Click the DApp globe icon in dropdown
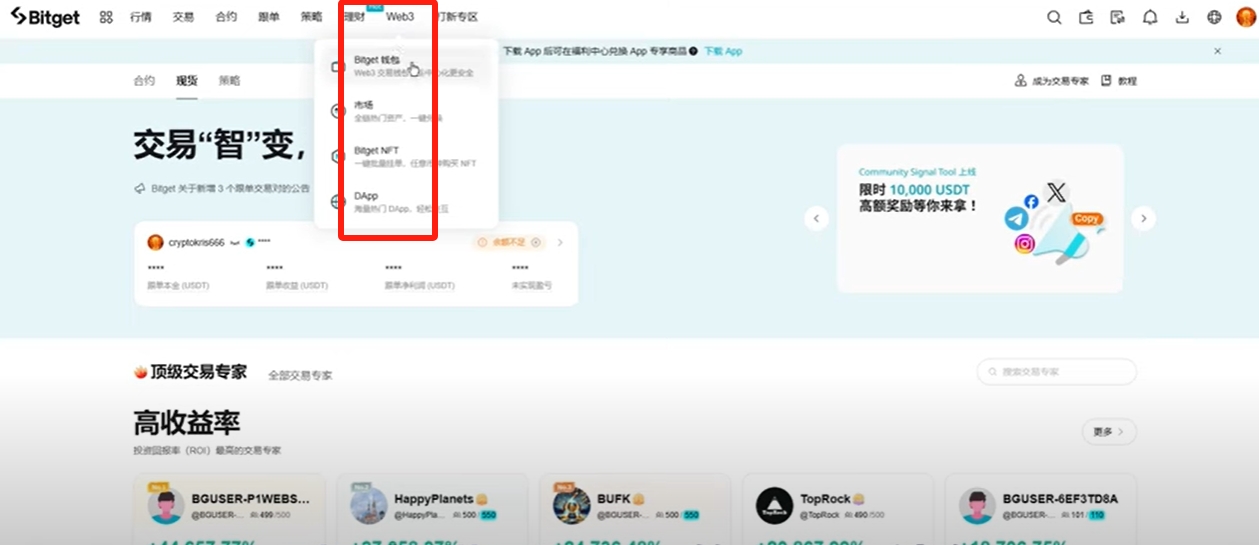The height and width of the screenshot is (545, 1259). pos(337,202)
